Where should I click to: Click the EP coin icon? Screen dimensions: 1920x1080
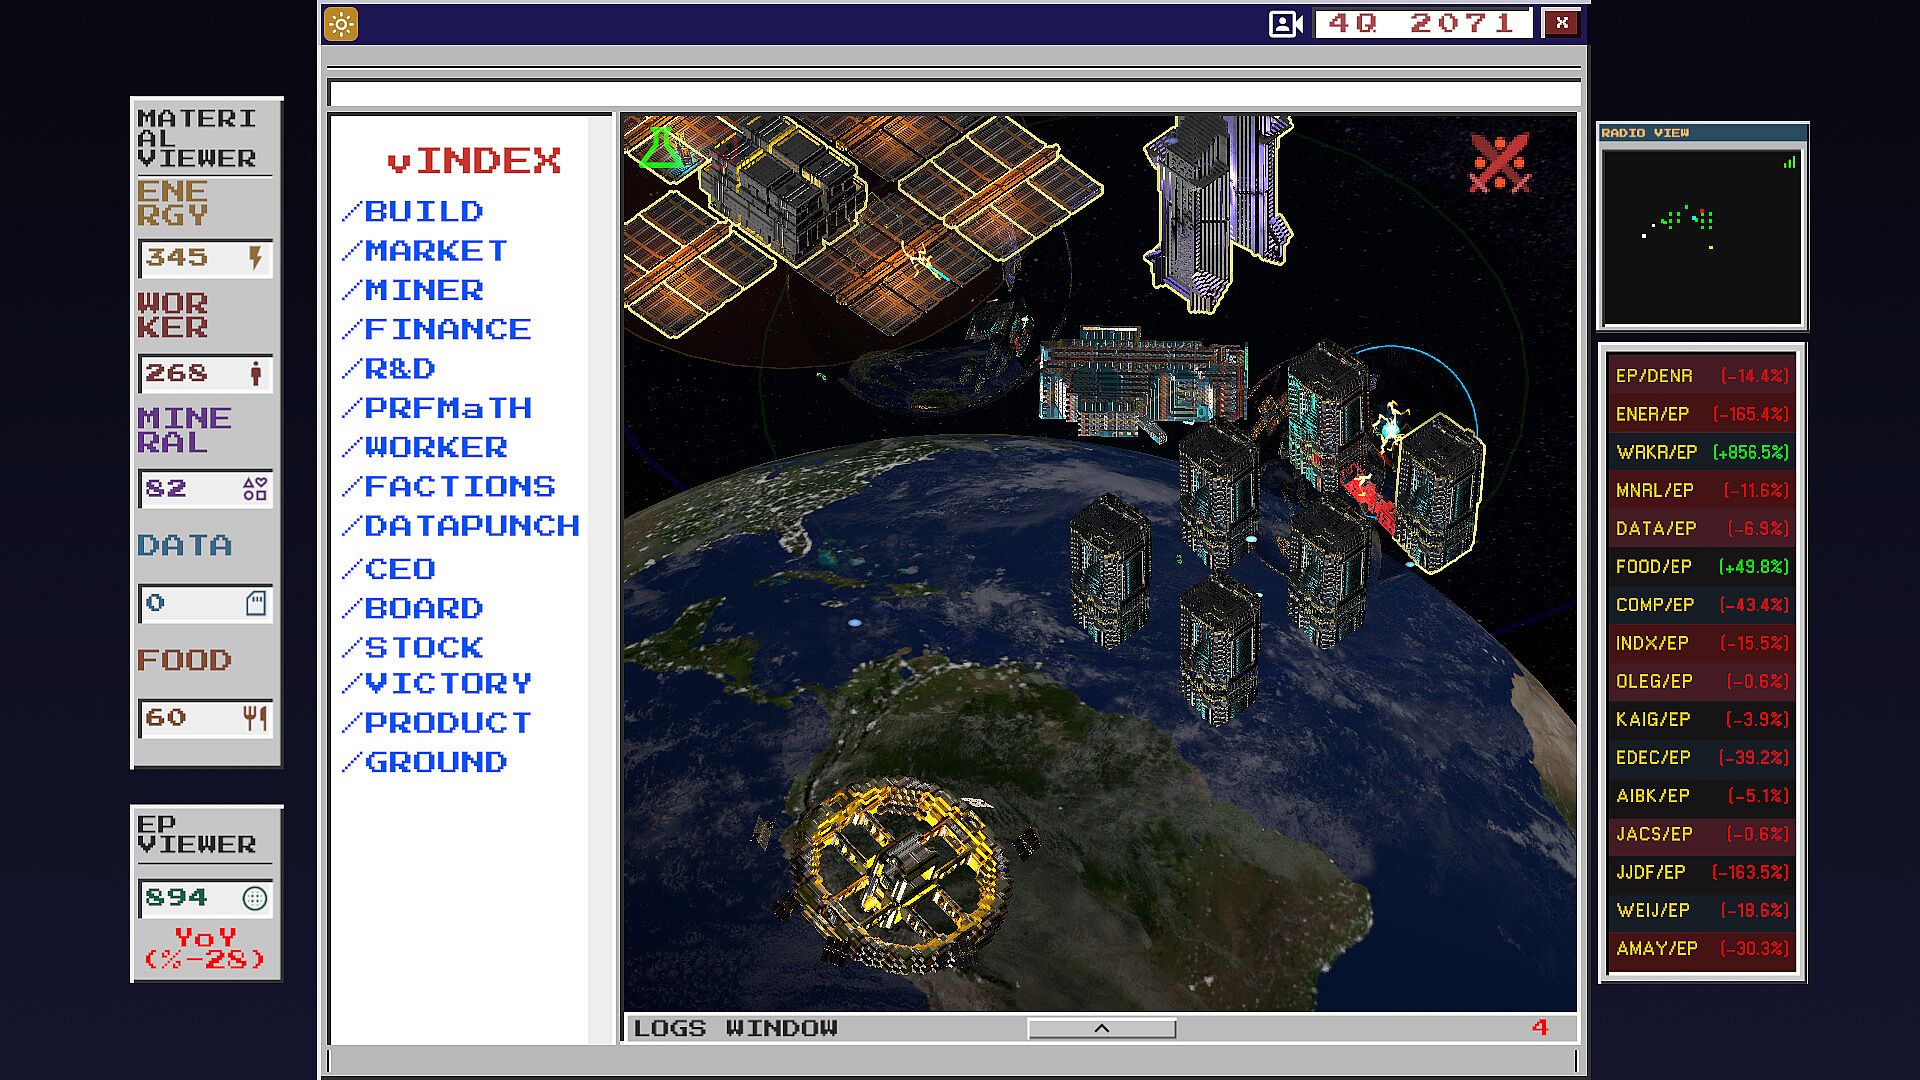pyautogui.click(x=255, y=898)
